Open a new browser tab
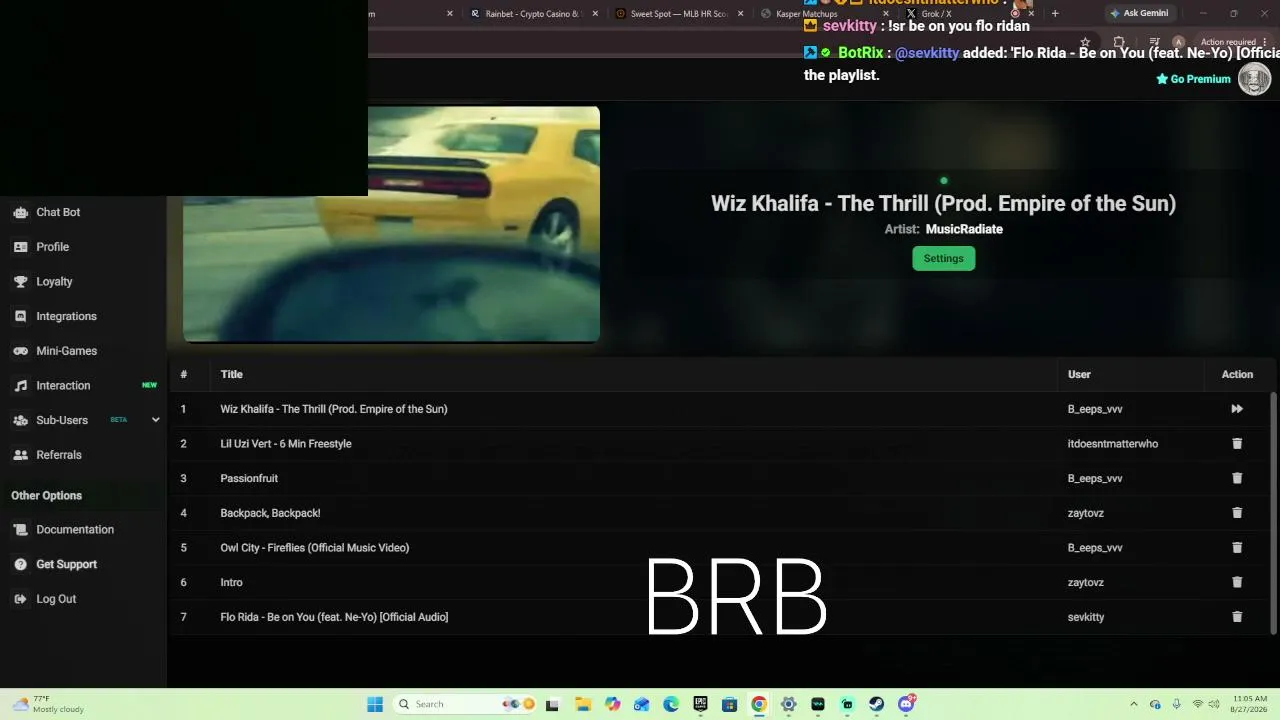 point(1055,14)
